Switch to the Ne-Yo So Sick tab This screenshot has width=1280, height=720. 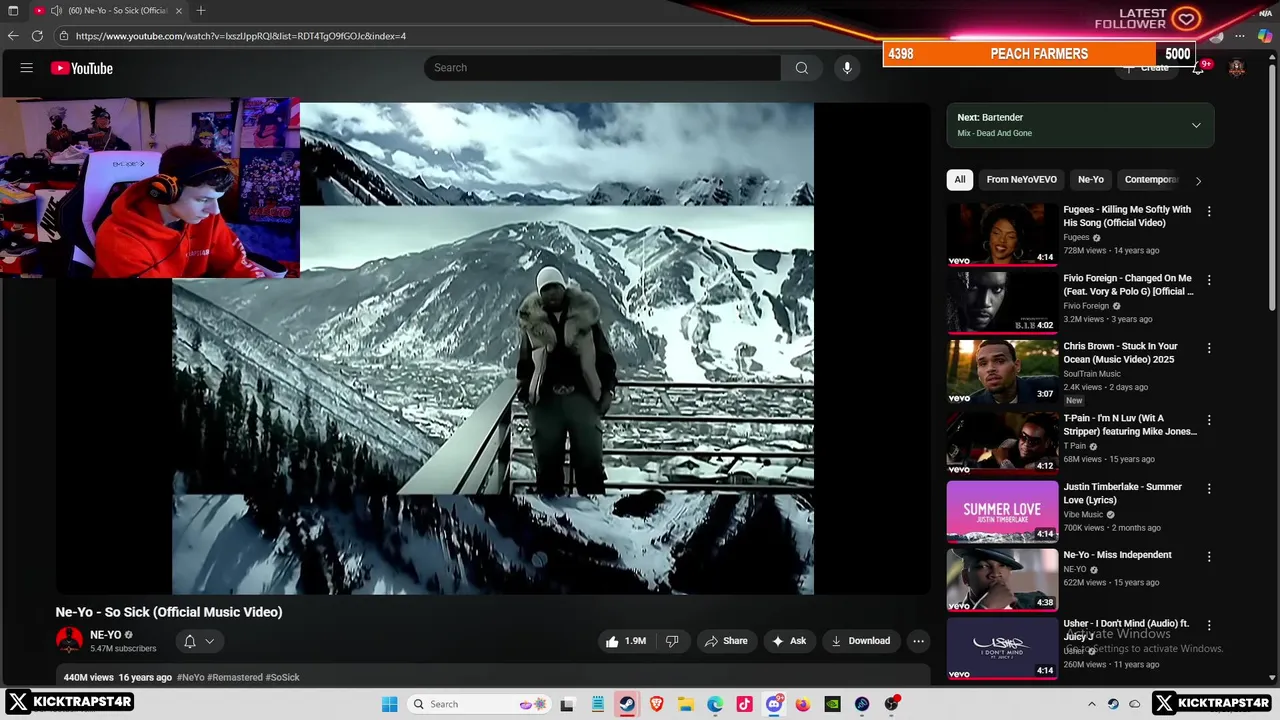110,10
